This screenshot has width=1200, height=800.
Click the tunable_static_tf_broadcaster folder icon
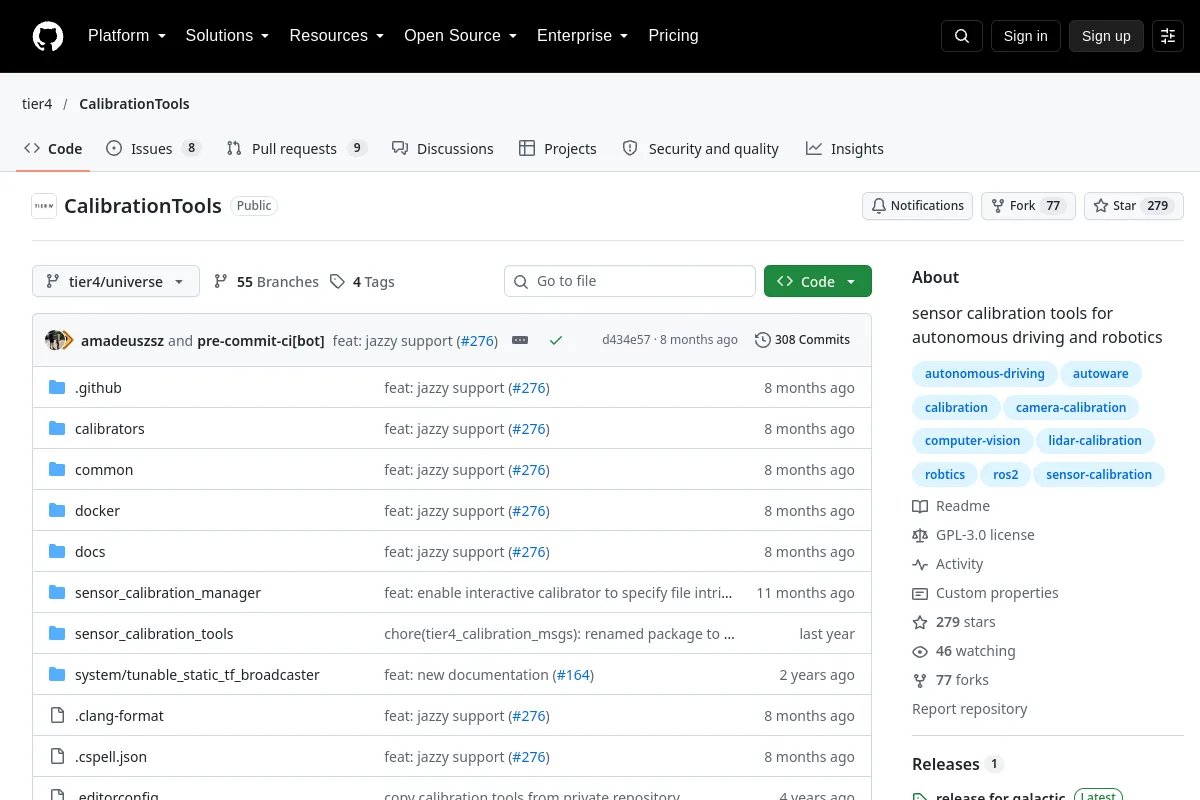coord(57,675)
